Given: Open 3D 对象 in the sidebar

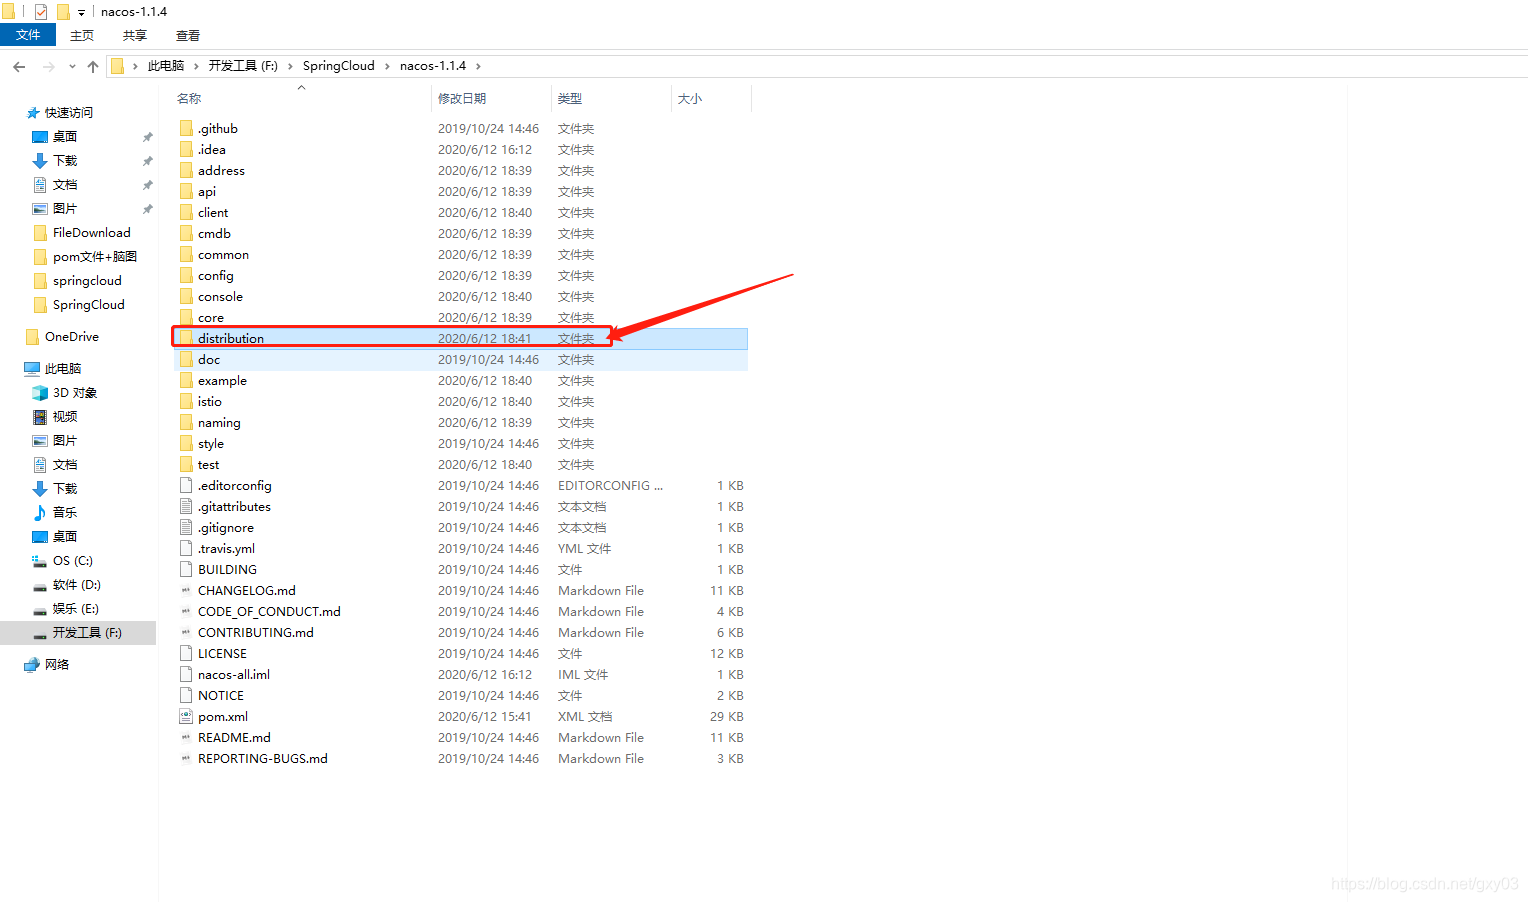Looking at the screenshot, I should pos(74,393).
